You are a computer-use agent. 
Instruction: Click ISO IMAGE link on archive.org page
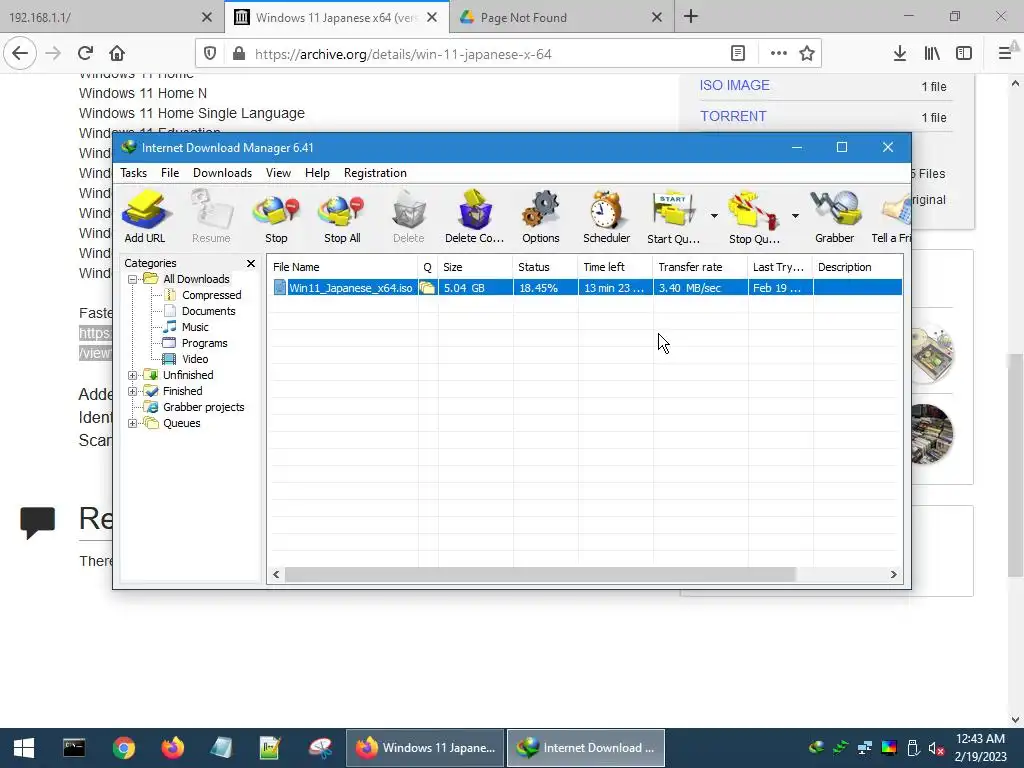point(735,86)
